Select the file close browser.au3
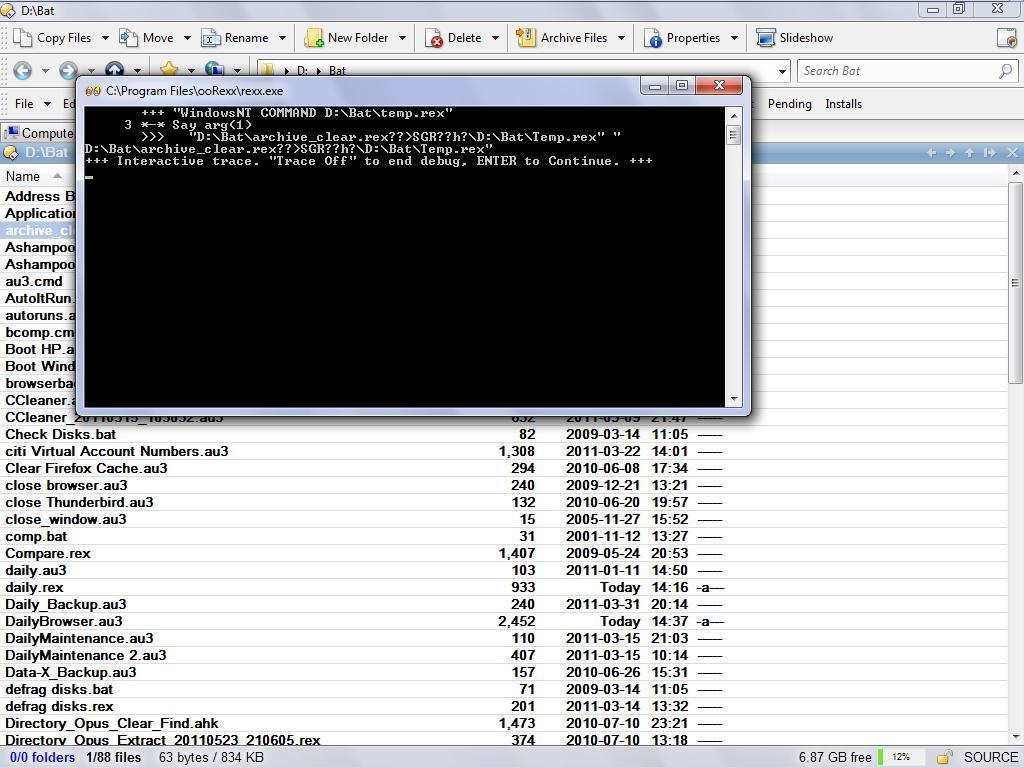Screen dimensions: 1024x768 (66, 485)
